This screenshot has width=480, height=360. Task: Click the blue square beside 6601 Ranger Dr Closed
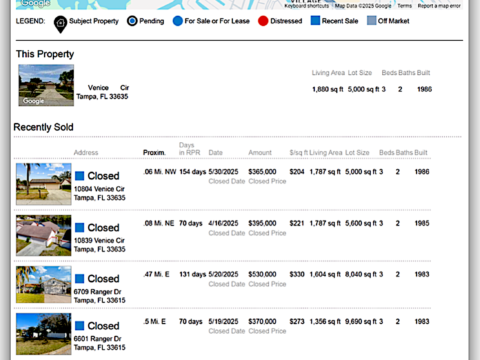[79, 326]
